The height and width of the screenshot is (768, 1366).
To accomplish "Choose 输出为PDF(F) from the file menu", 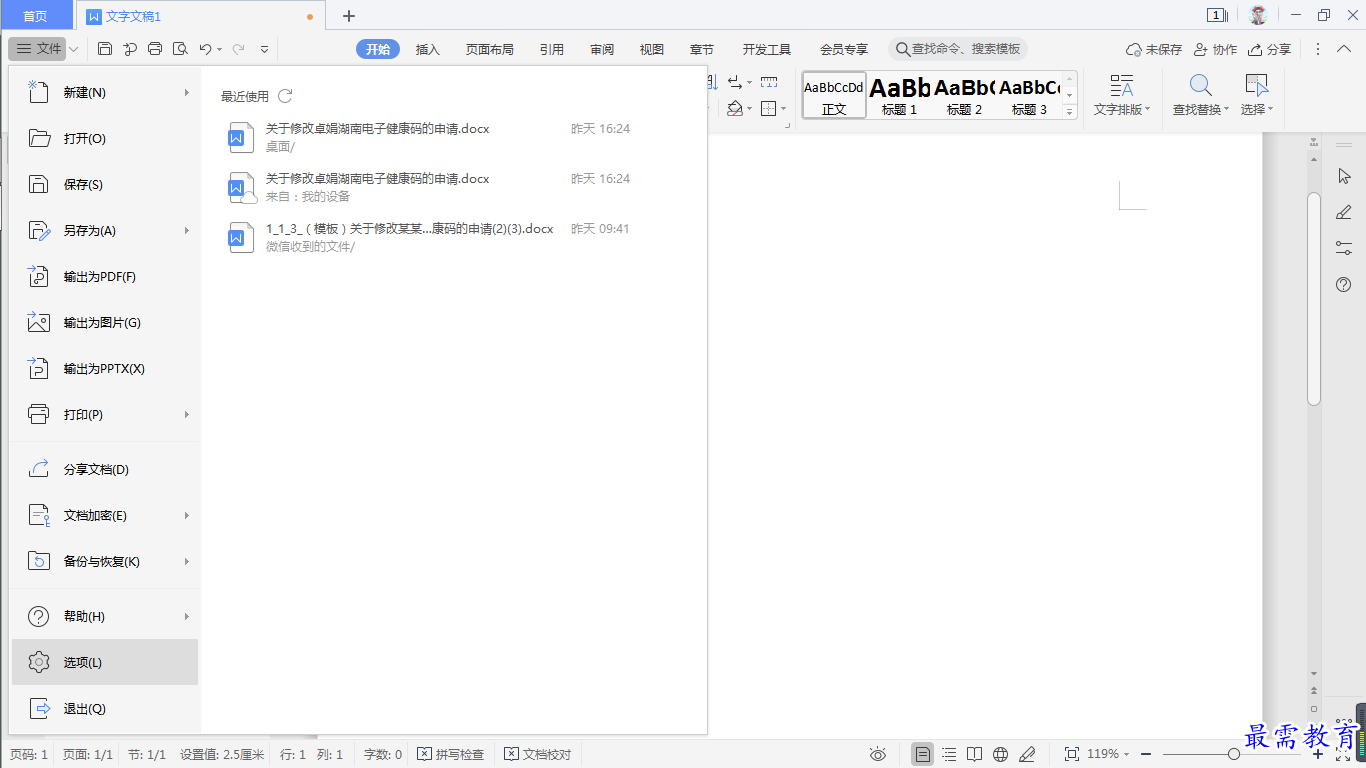I will (105, 277).
